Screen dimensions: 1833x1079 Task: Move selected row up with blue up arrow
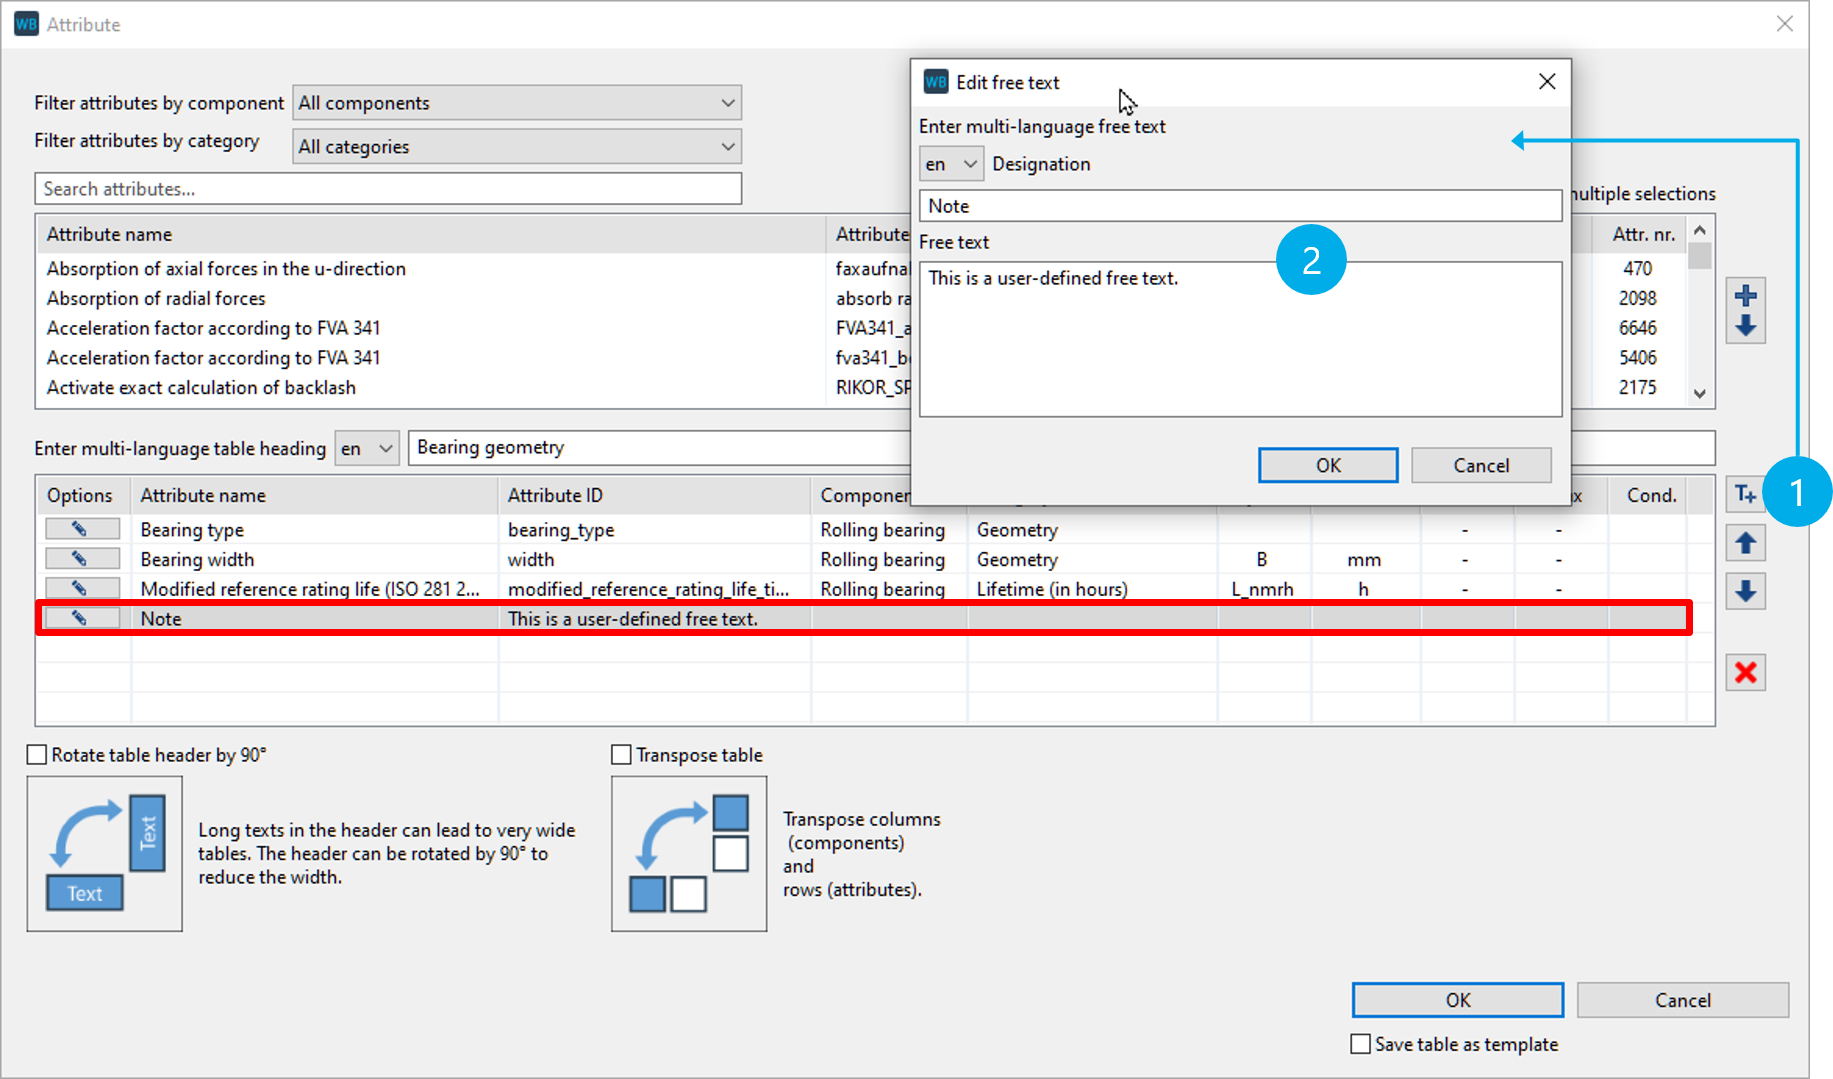[x=1745, y=543]
